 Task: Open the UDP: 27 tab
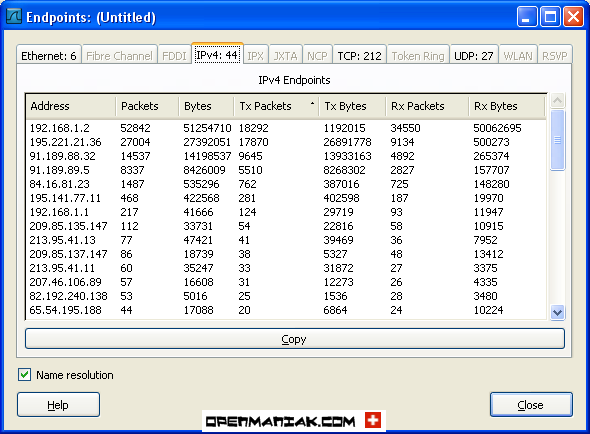[473, 56]
